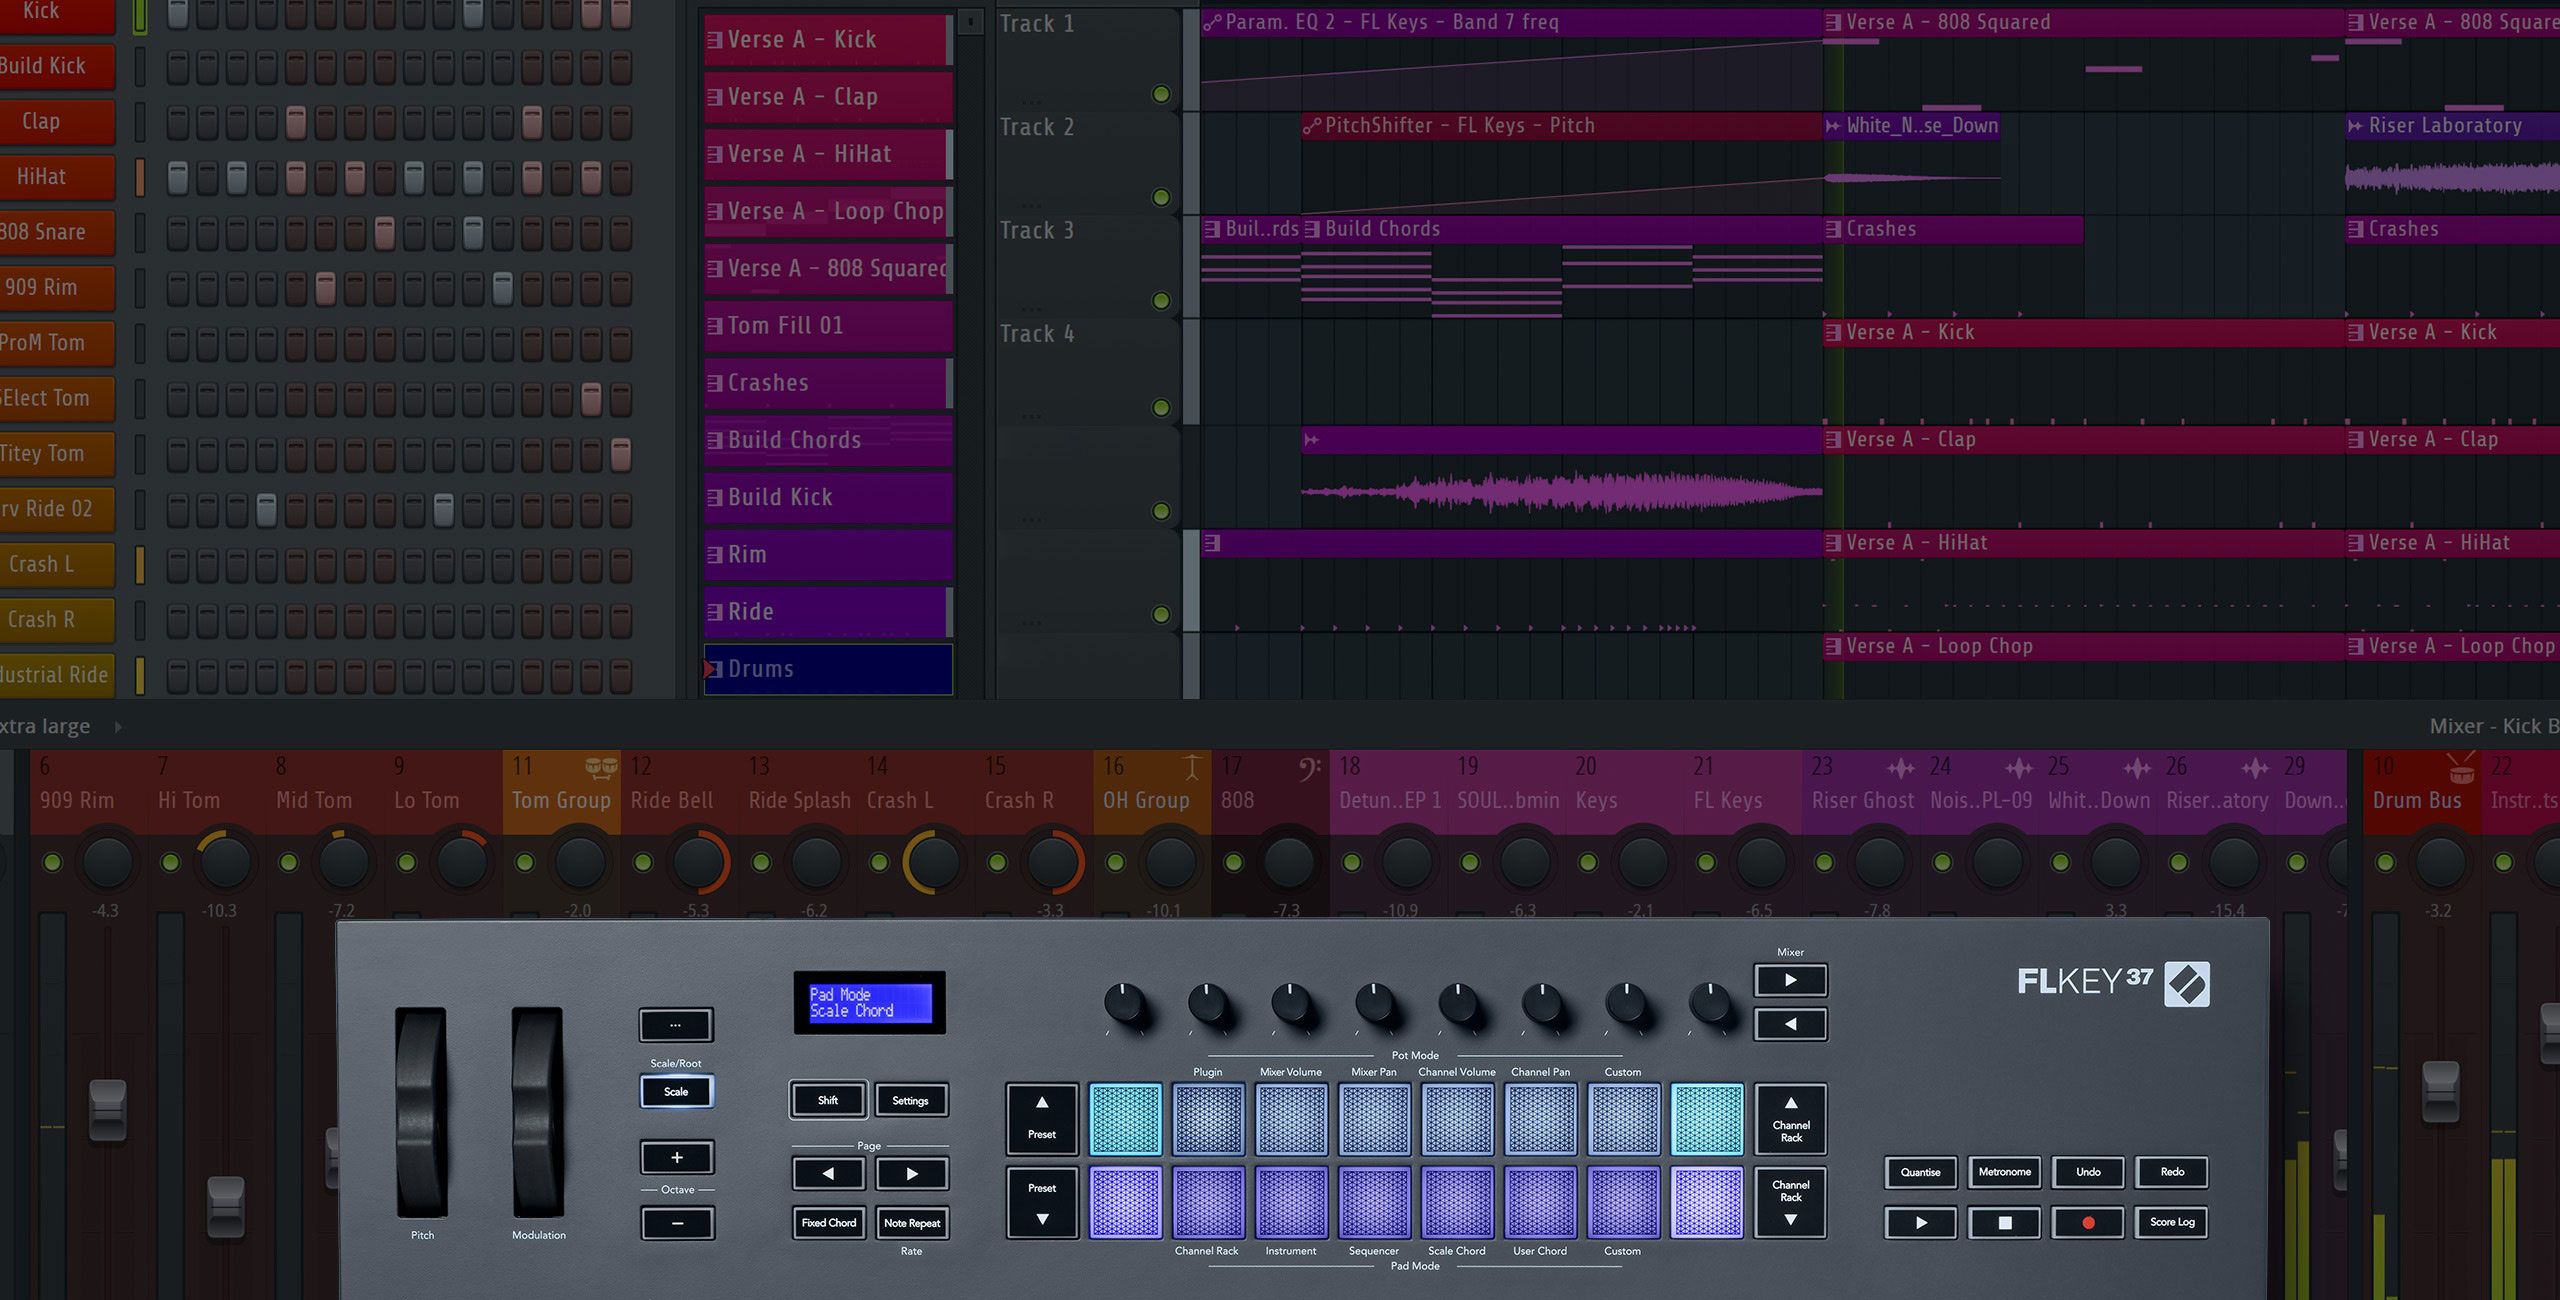This screenshot has width=2560, height=1300.
Task: Toggle the Track 1 mute light
Action: [1161, 94]
